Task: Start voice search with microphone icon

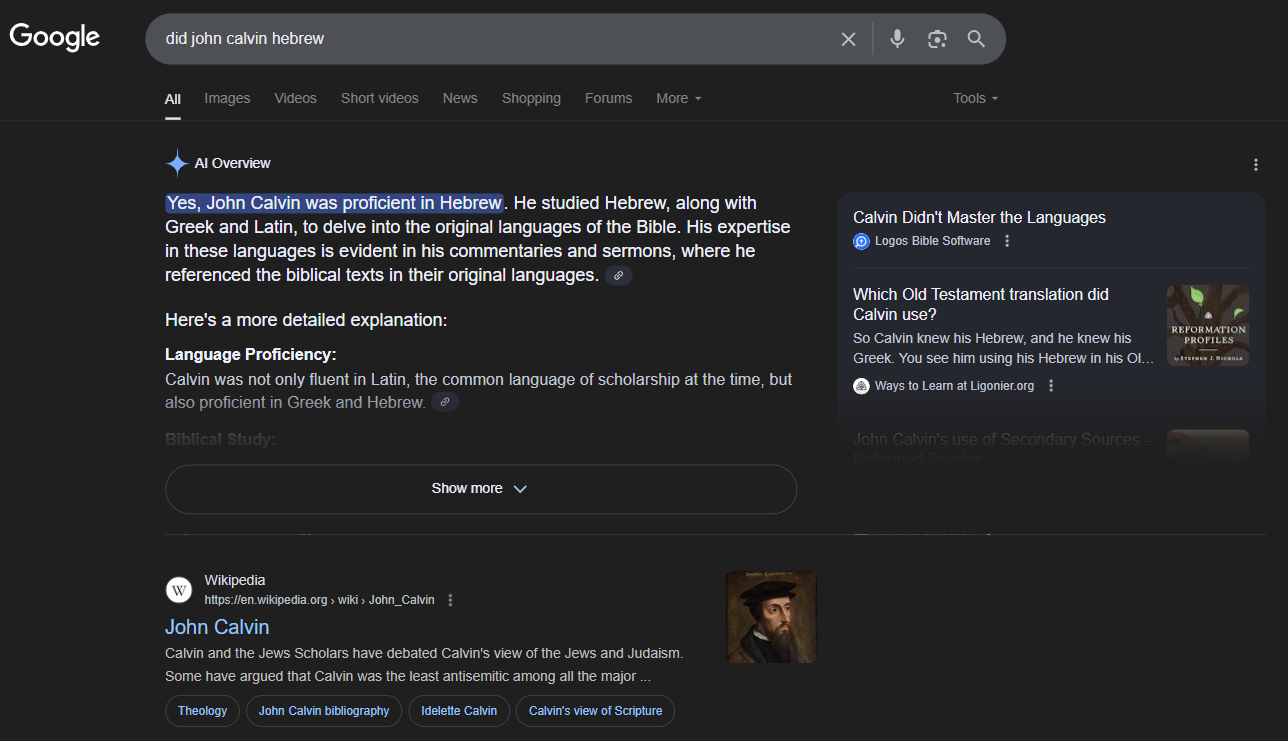Action: (x=897, y=39)
